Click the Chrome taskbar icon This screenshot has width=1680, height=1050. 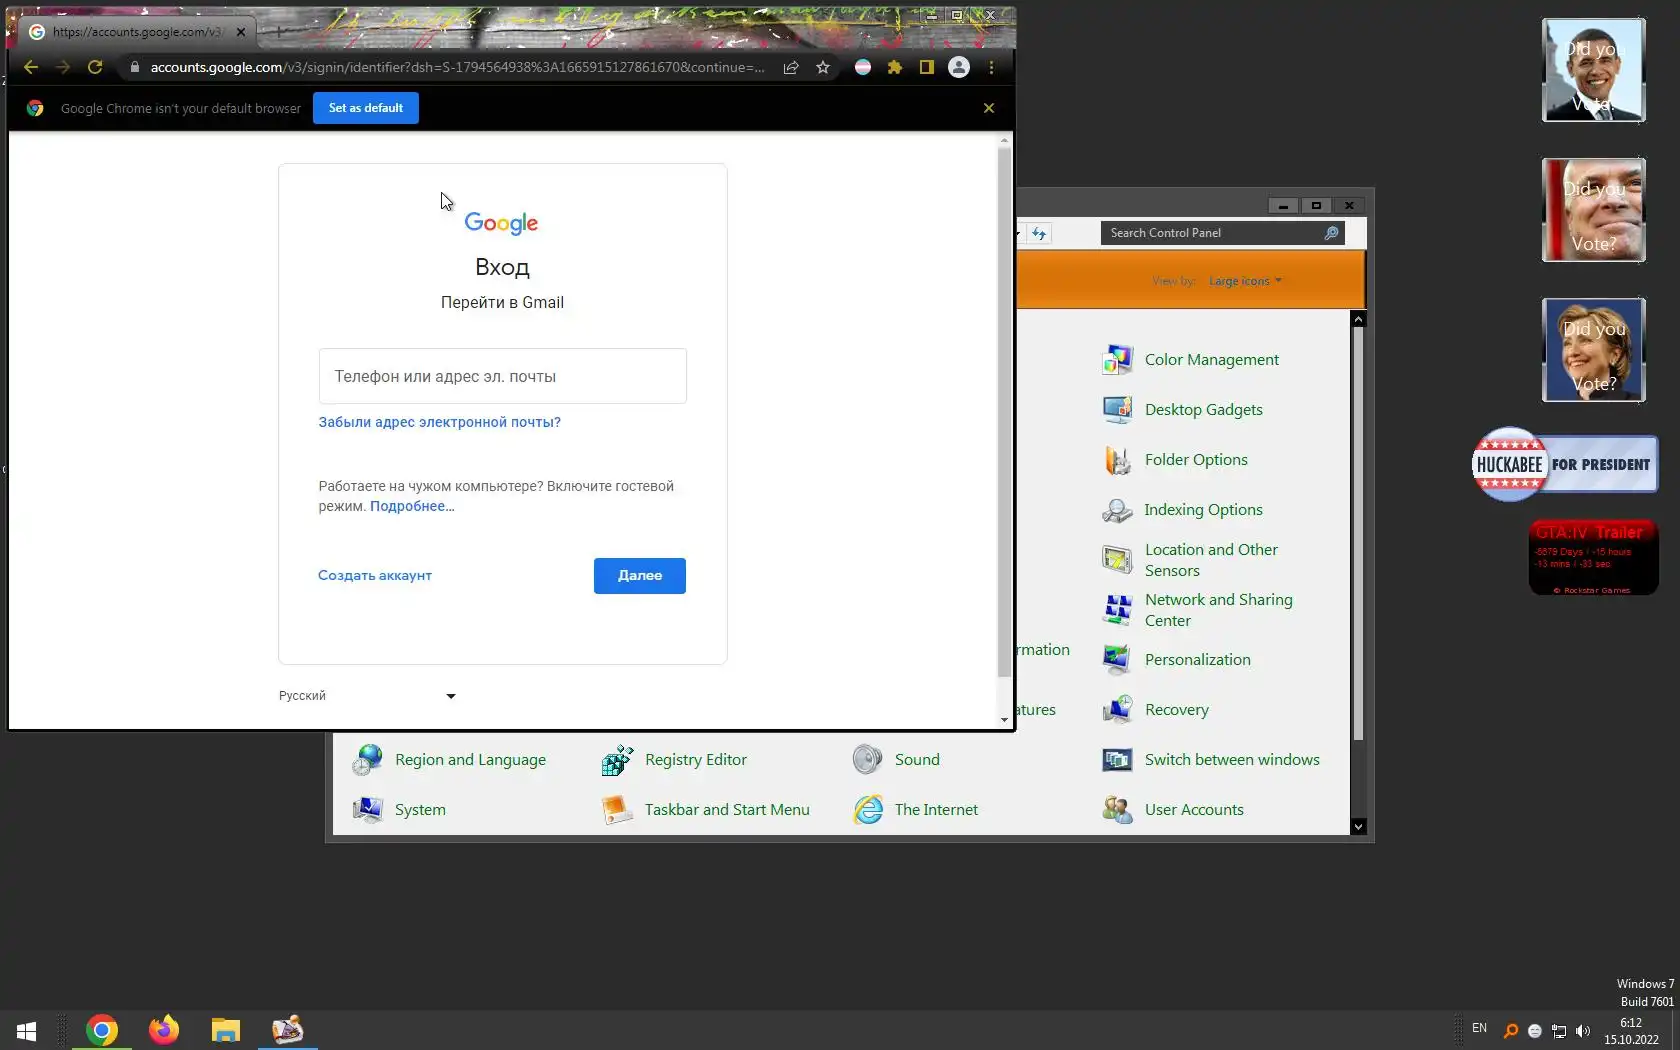101,1030
